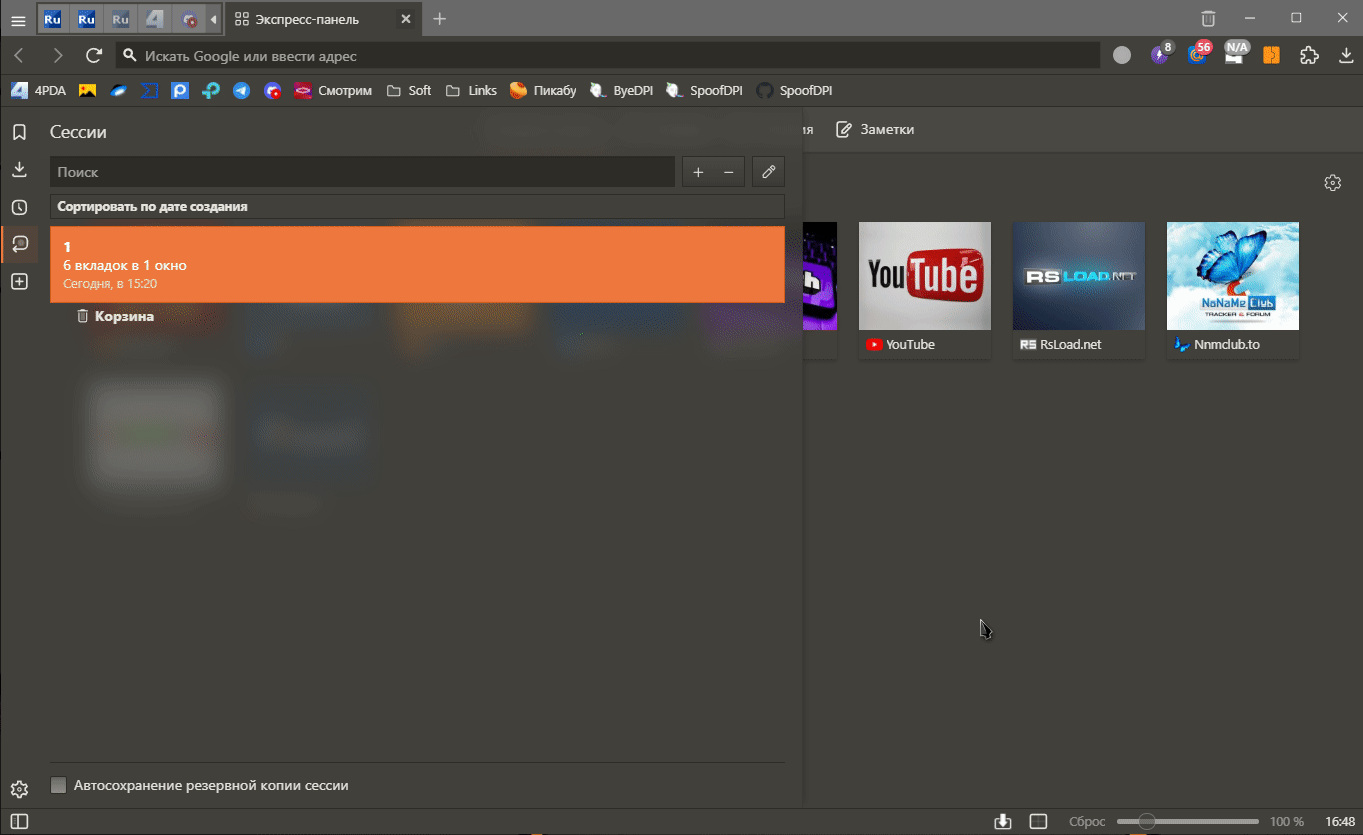Open the sort by creation date dropdown
Screen dimensions: 1363x835
click(417, 207)
